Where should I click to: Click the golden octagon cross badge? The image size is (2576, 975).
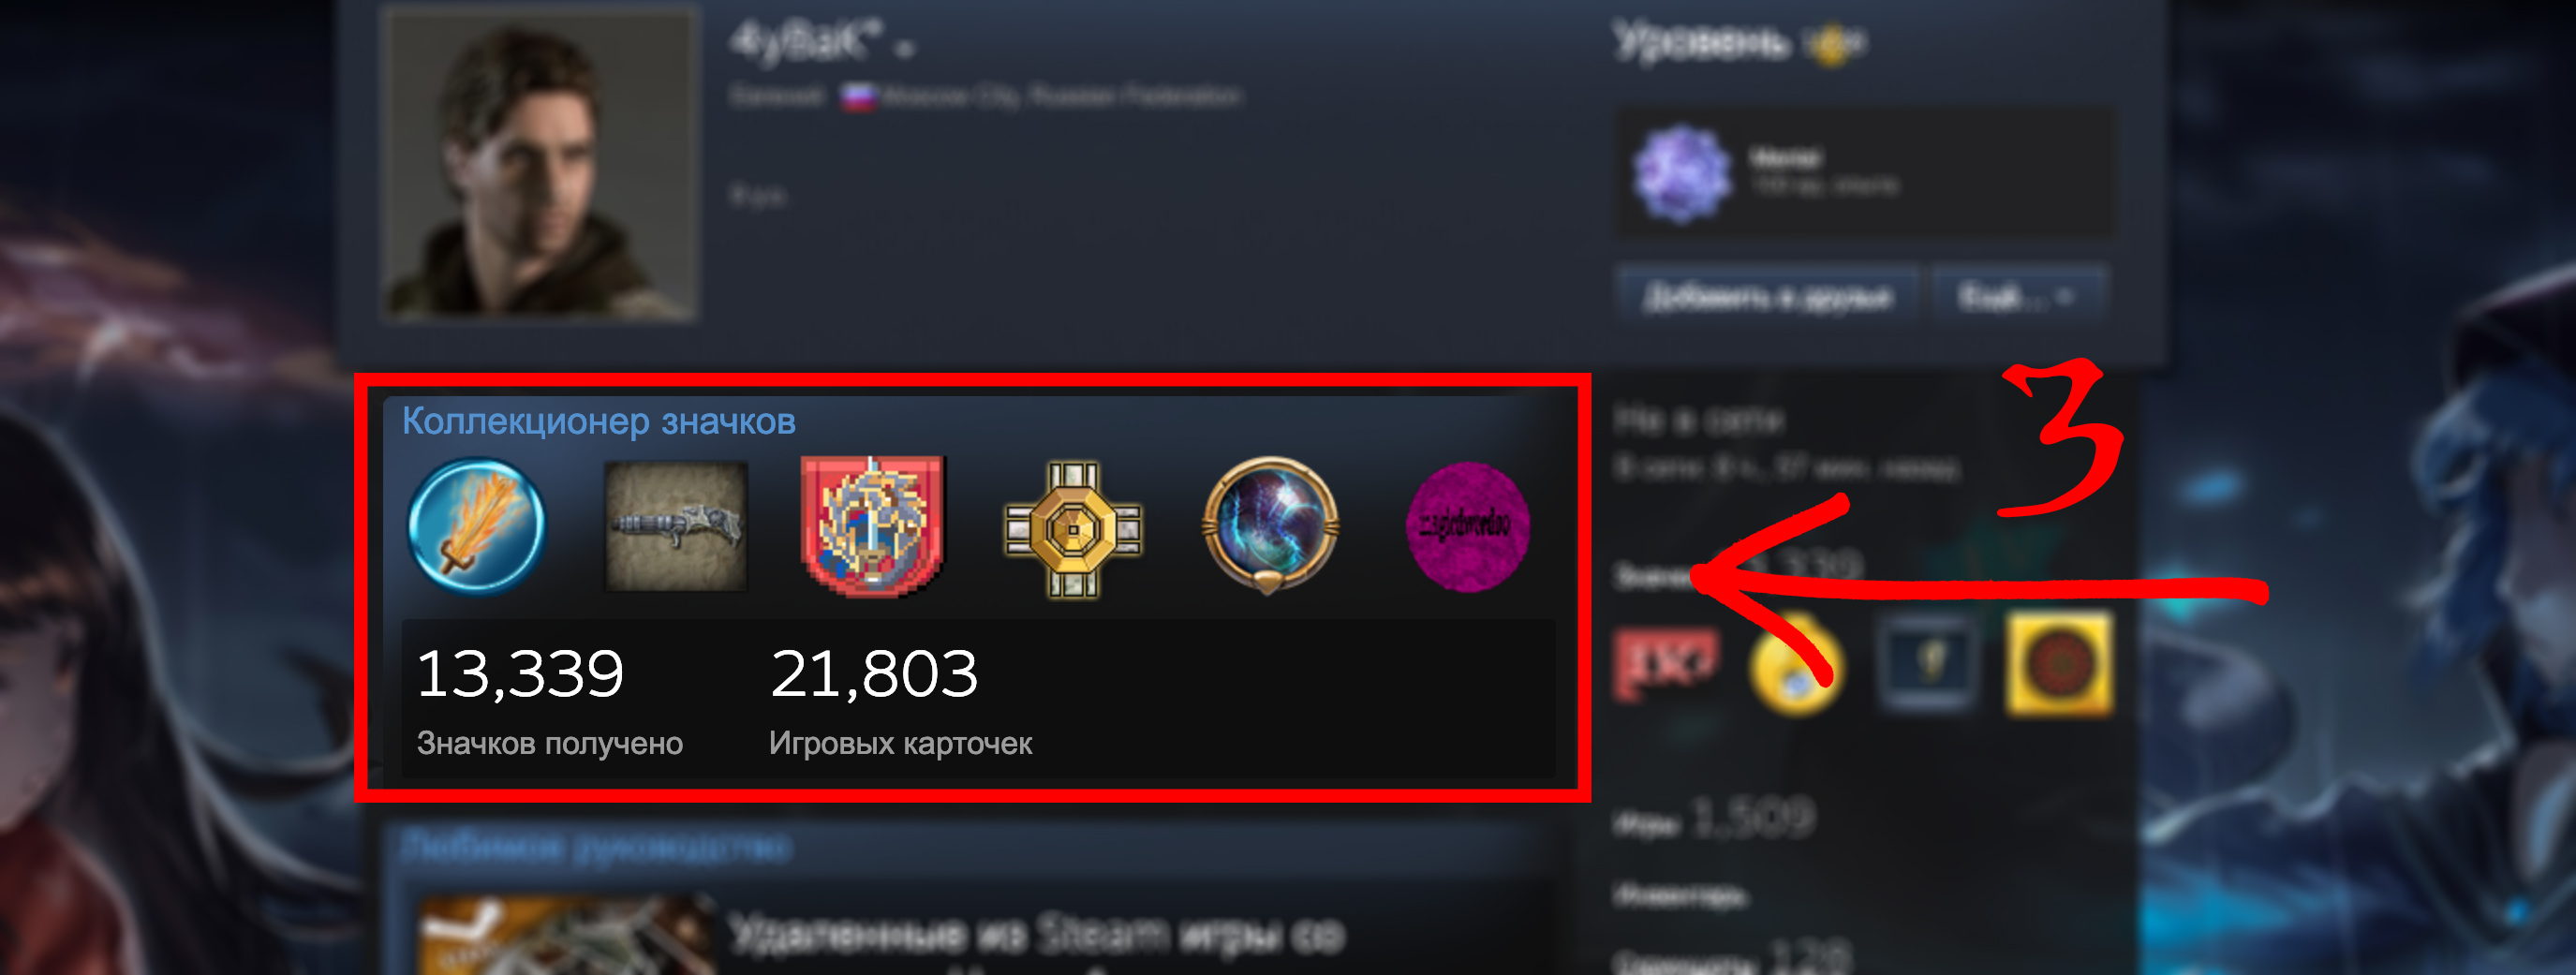click(1073, 529)
